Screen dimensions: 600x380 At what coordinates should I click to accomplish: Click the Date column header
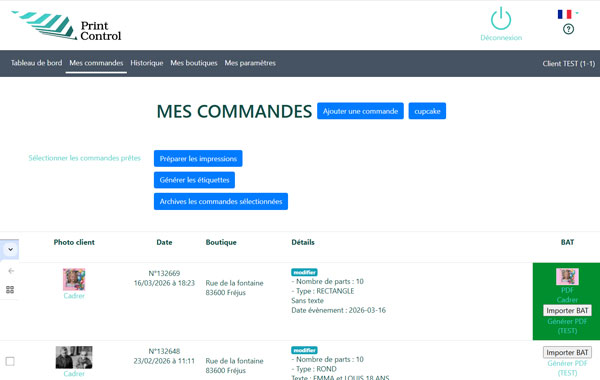coord(164,242)
